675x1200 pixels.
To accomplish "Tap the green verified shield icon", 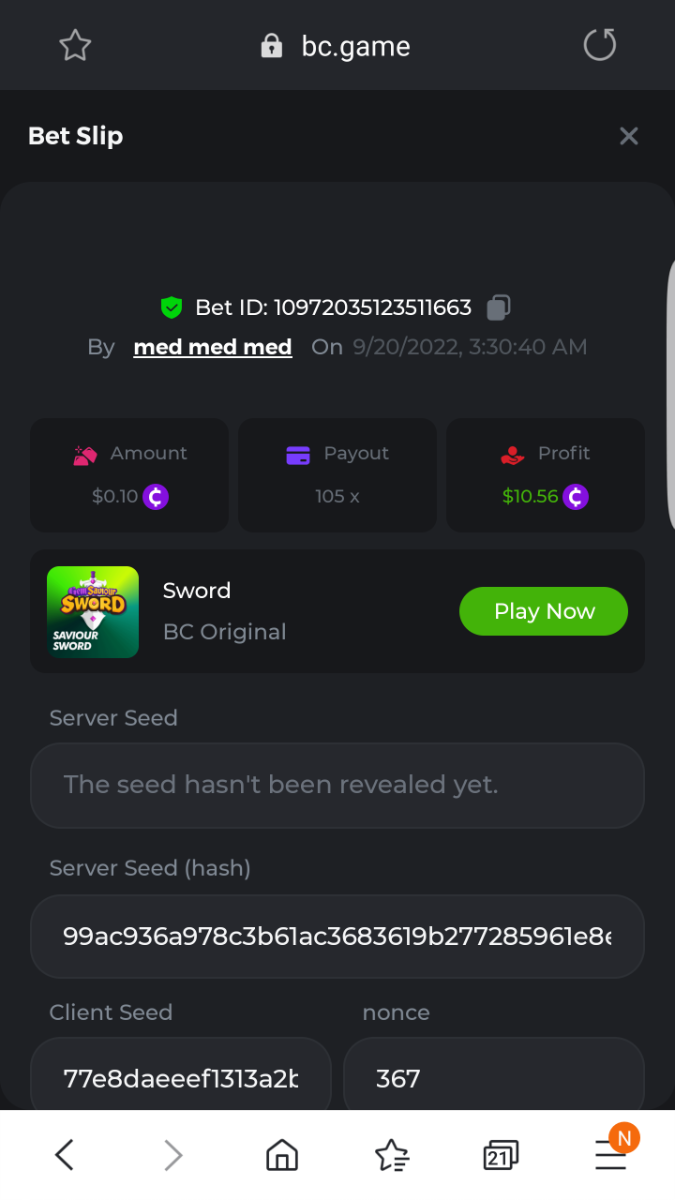I will [x=172, y=307].
